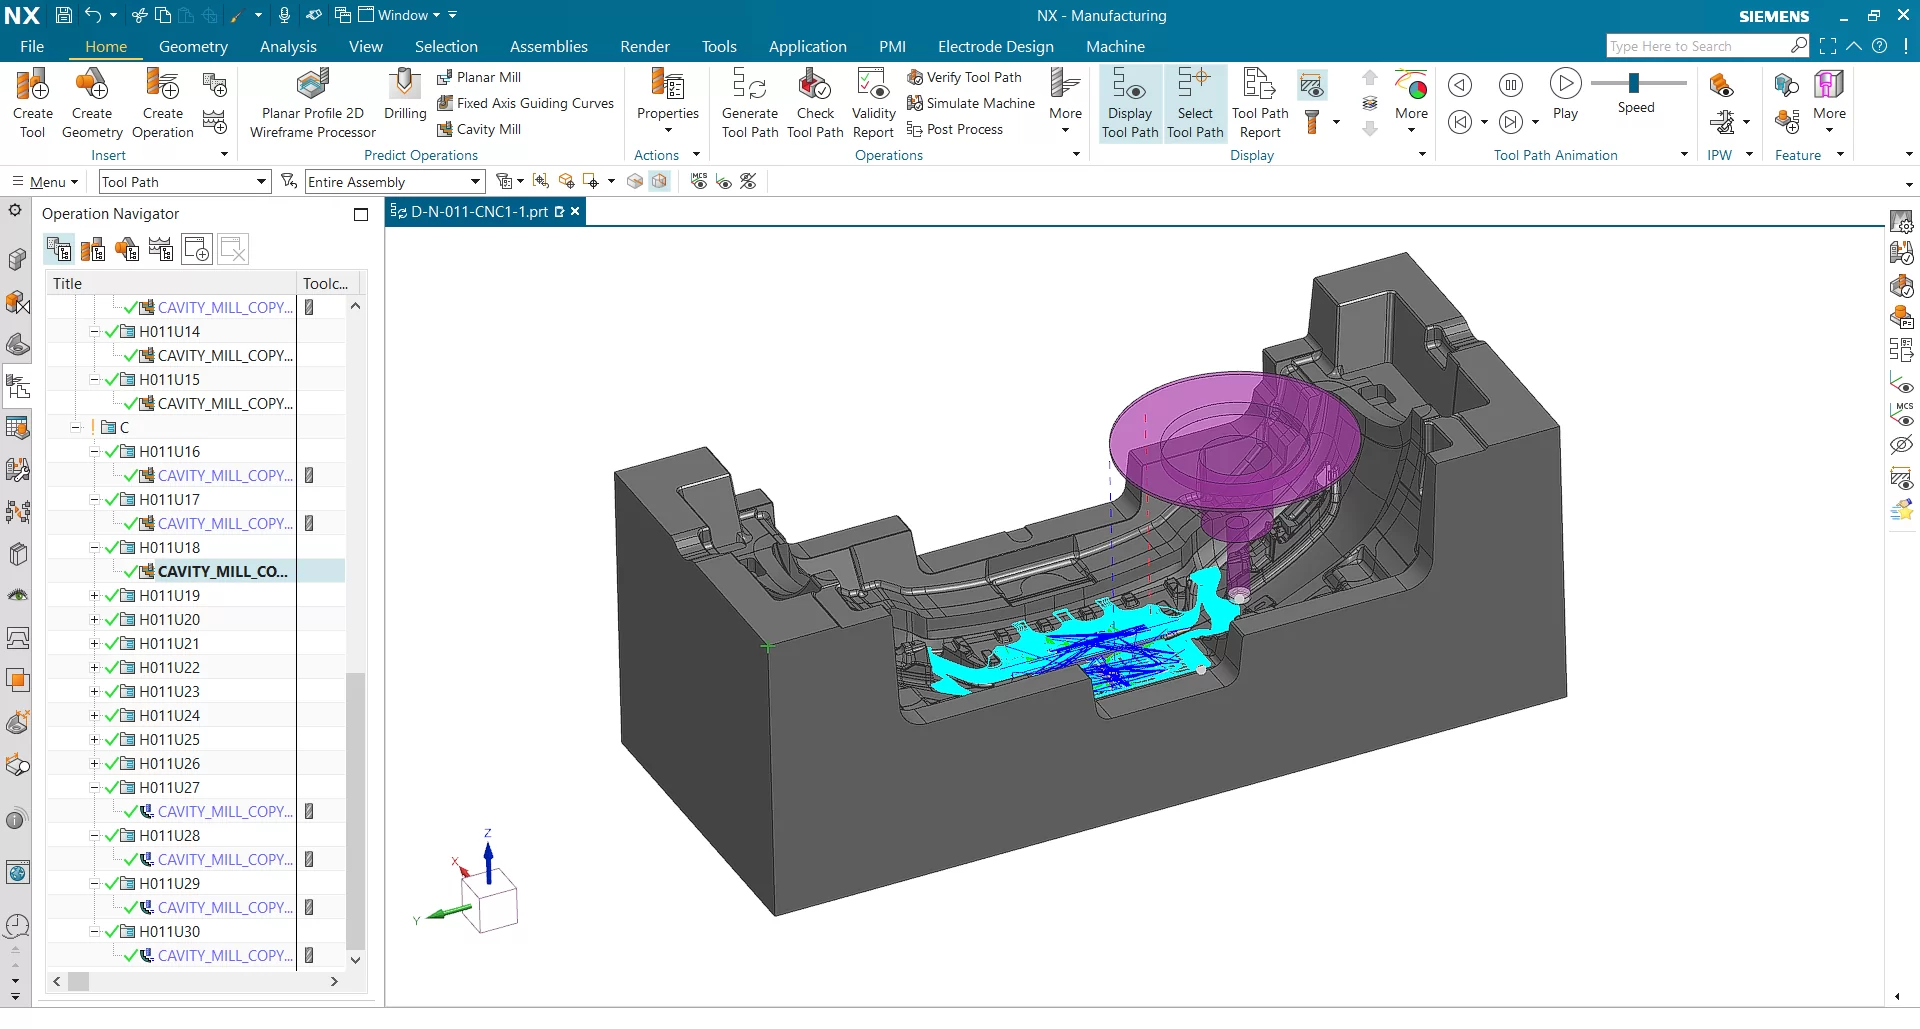Switch to Machine Tool View
The height and width of the screenshot is (1029, 1920).
click(93, 249)
